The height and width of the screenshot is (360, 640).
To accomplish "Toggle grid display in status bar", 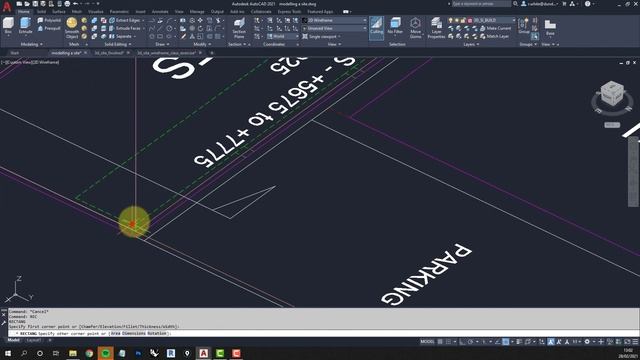I will [x=440, y=342].
